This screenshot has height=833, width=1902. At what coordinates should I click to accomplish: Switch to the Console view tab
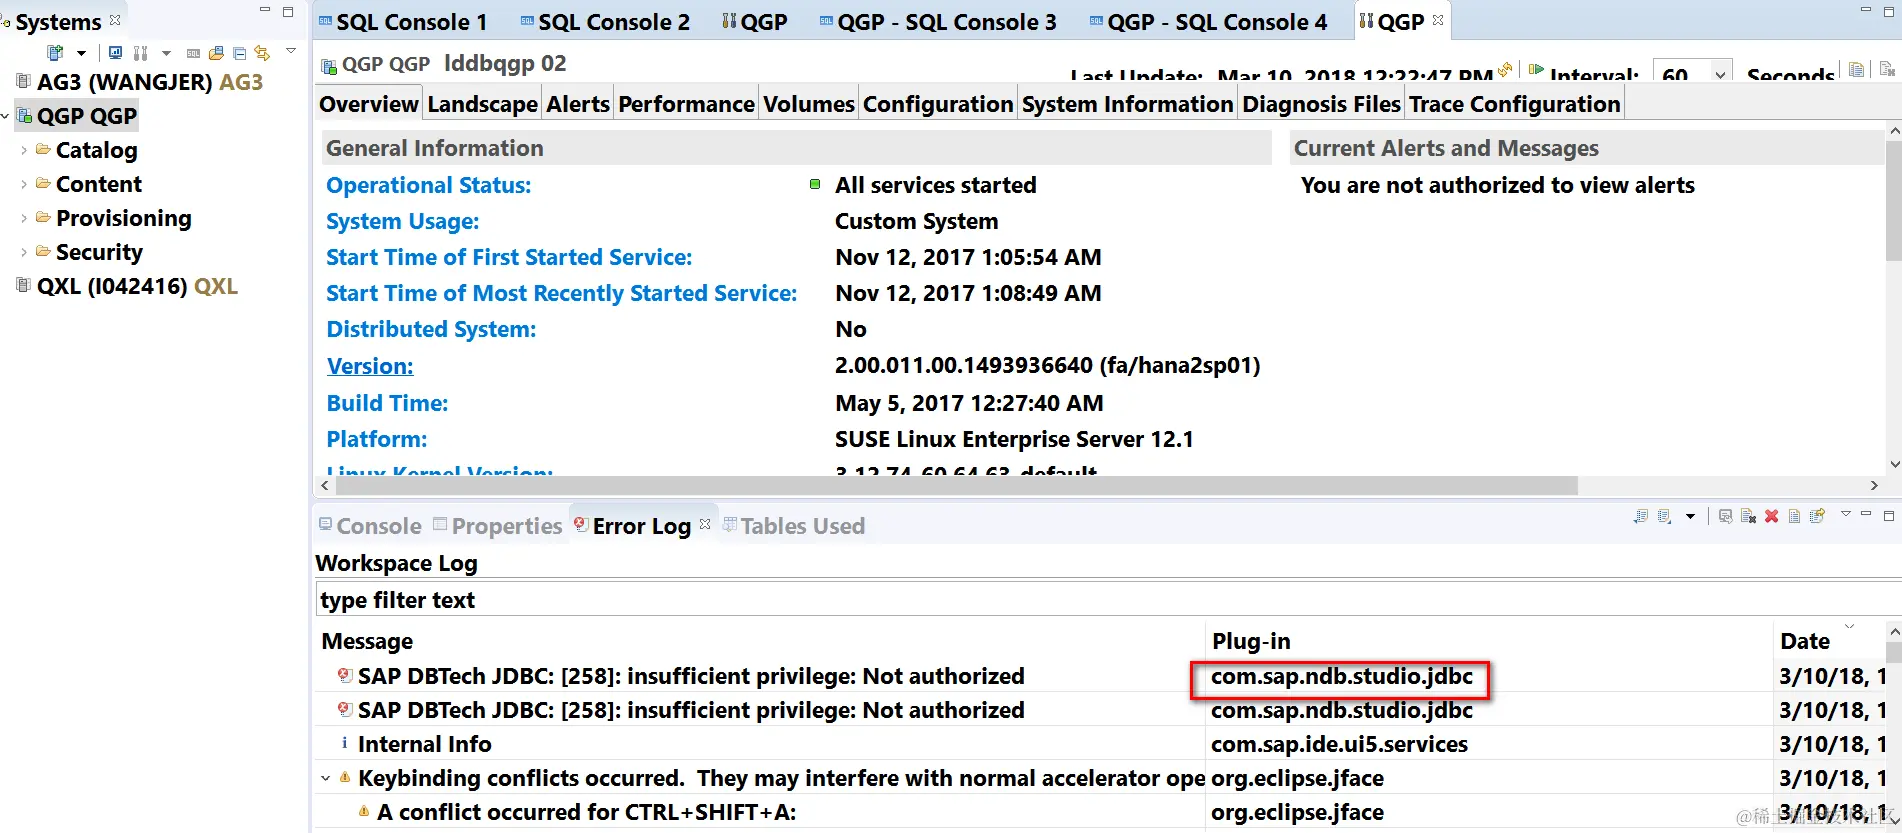point(370,526)
